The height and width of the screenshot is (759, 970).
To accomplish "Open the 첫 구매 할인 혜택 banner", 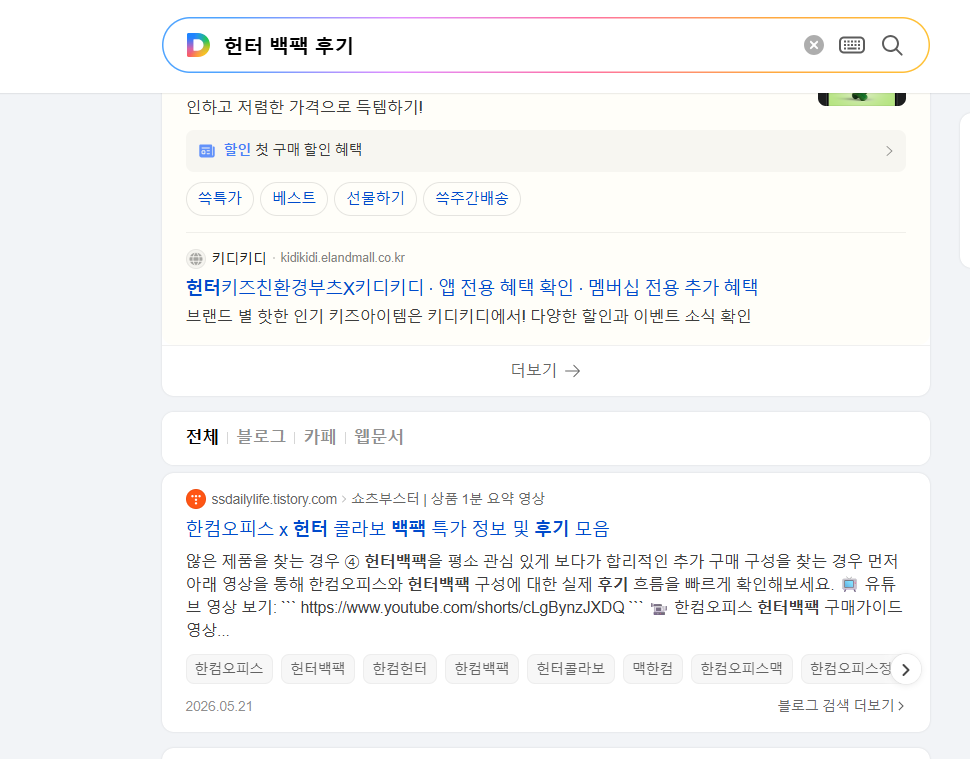I will pyautogui.click(x=546, y=151).
